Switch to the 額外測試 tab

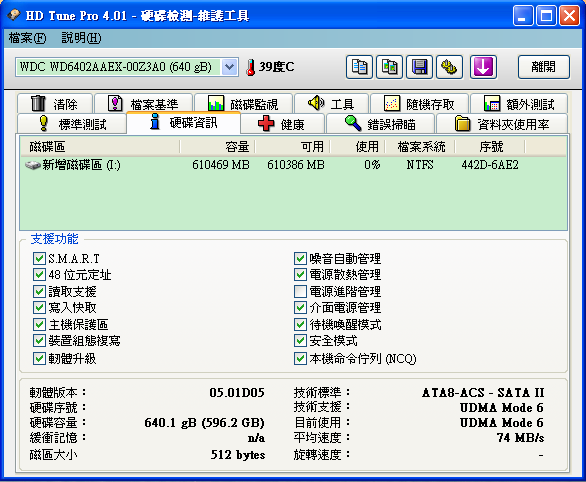519,103
